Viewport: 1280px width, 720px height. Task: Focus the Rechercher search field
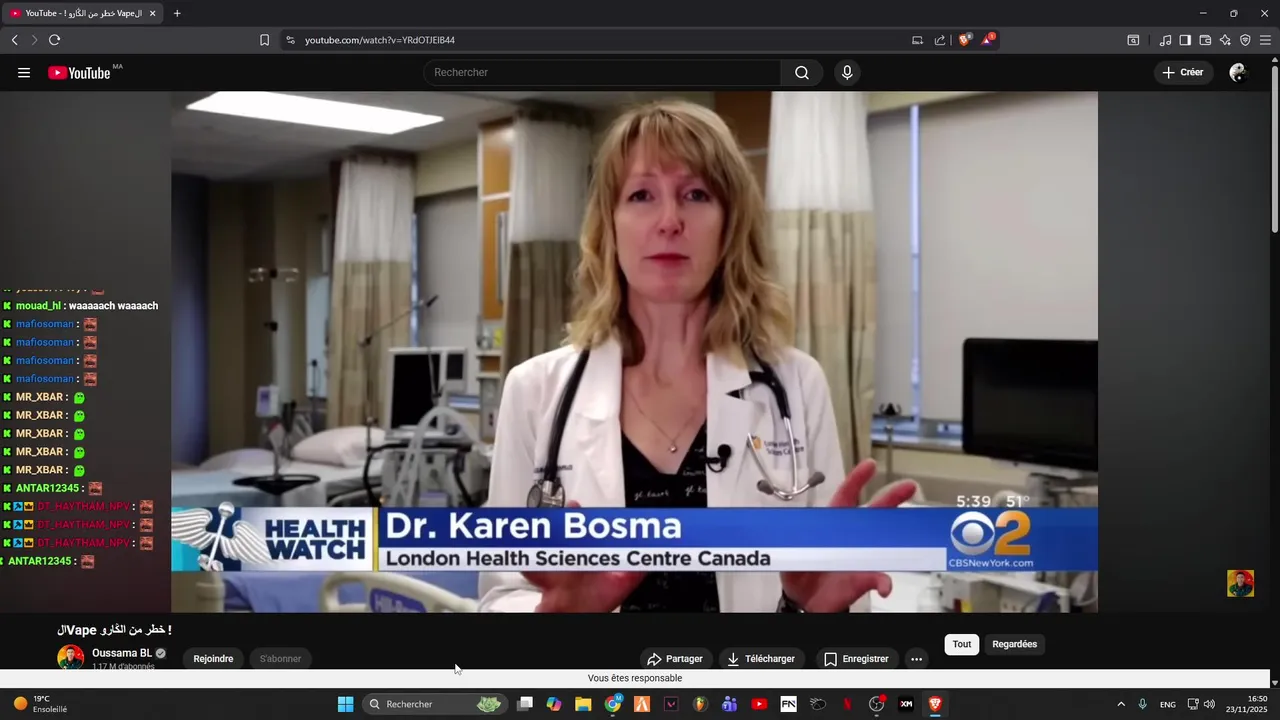point(602,73)
